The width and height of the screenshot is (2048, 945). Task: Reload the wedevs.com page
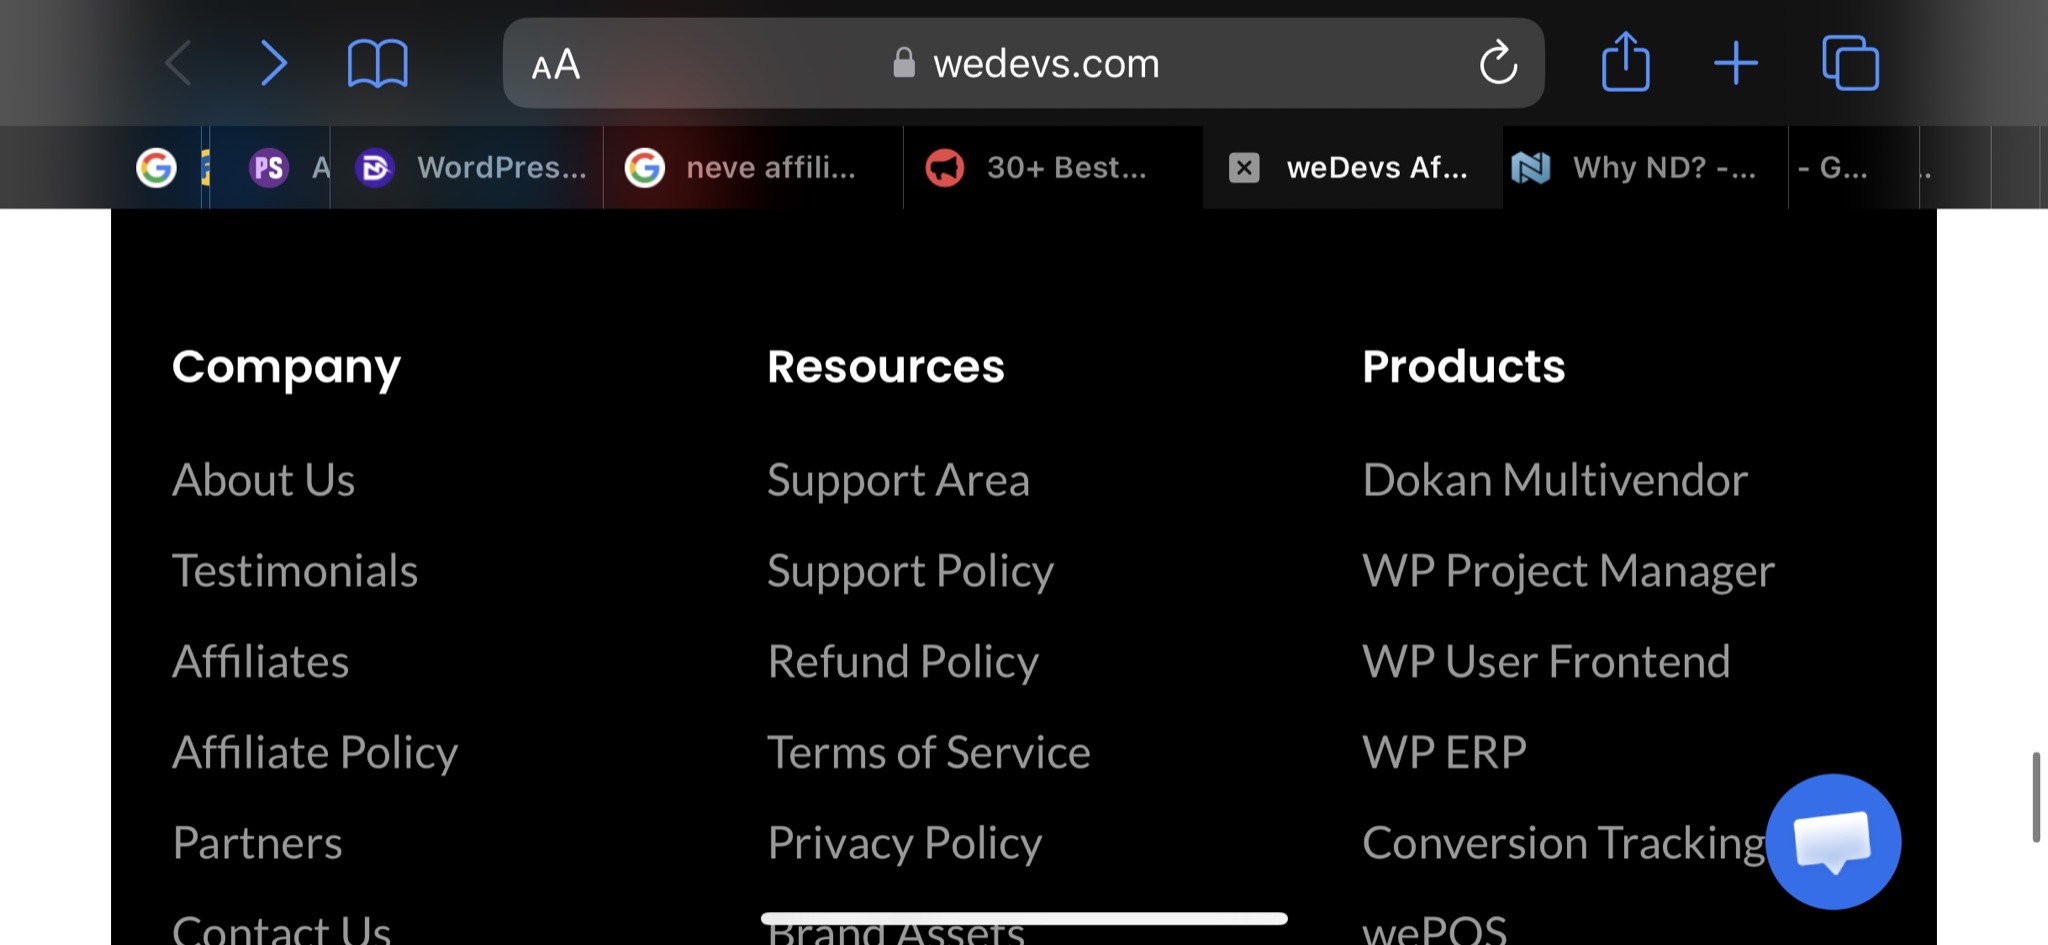1497,64
